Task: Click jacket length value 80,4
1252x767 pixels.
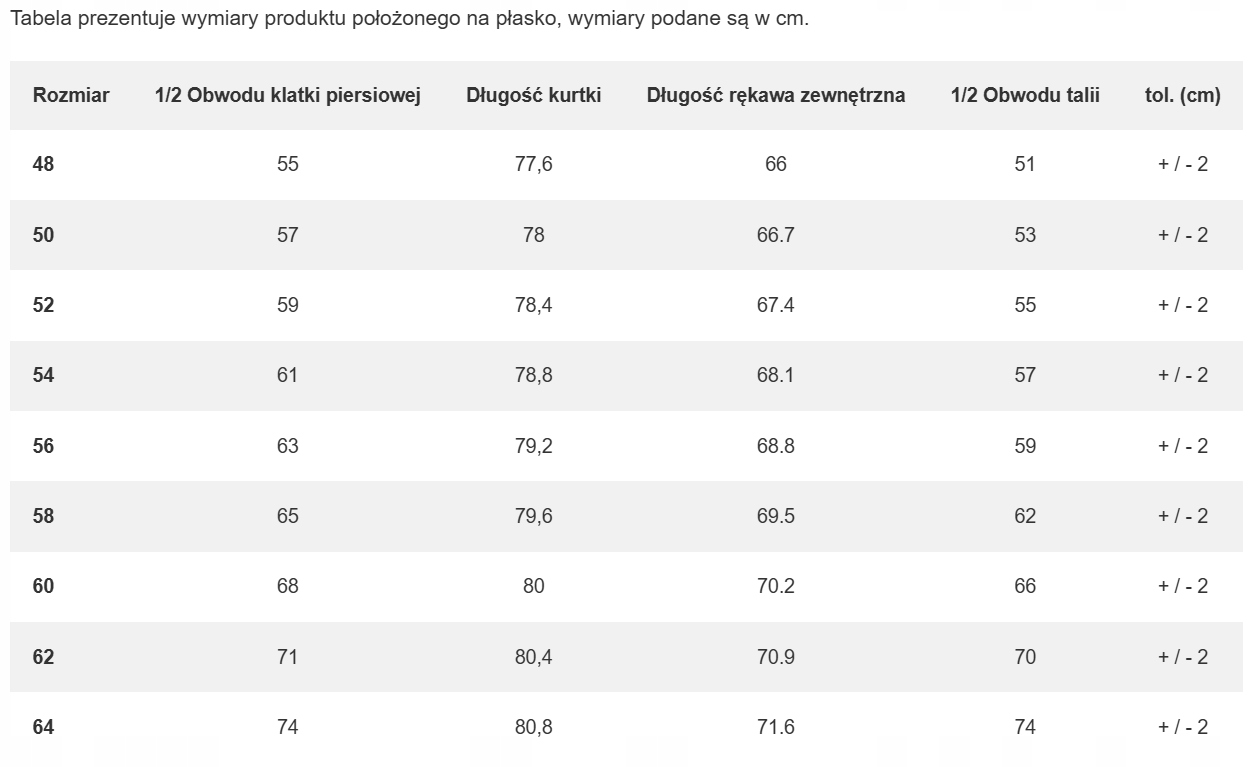Action: click(533, 657)
